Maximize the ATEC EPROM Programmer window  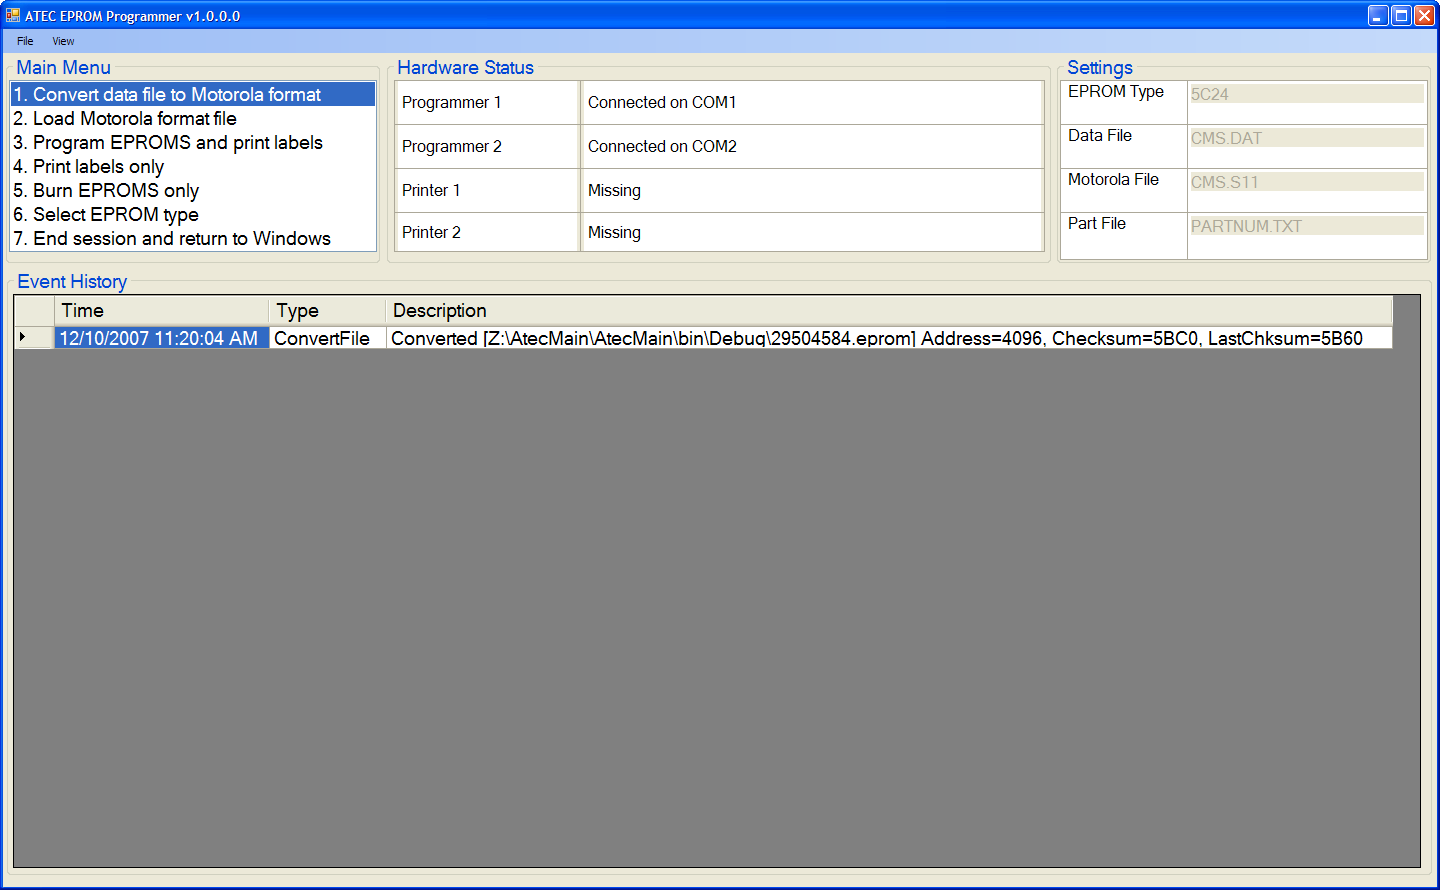click(1401, 15)
